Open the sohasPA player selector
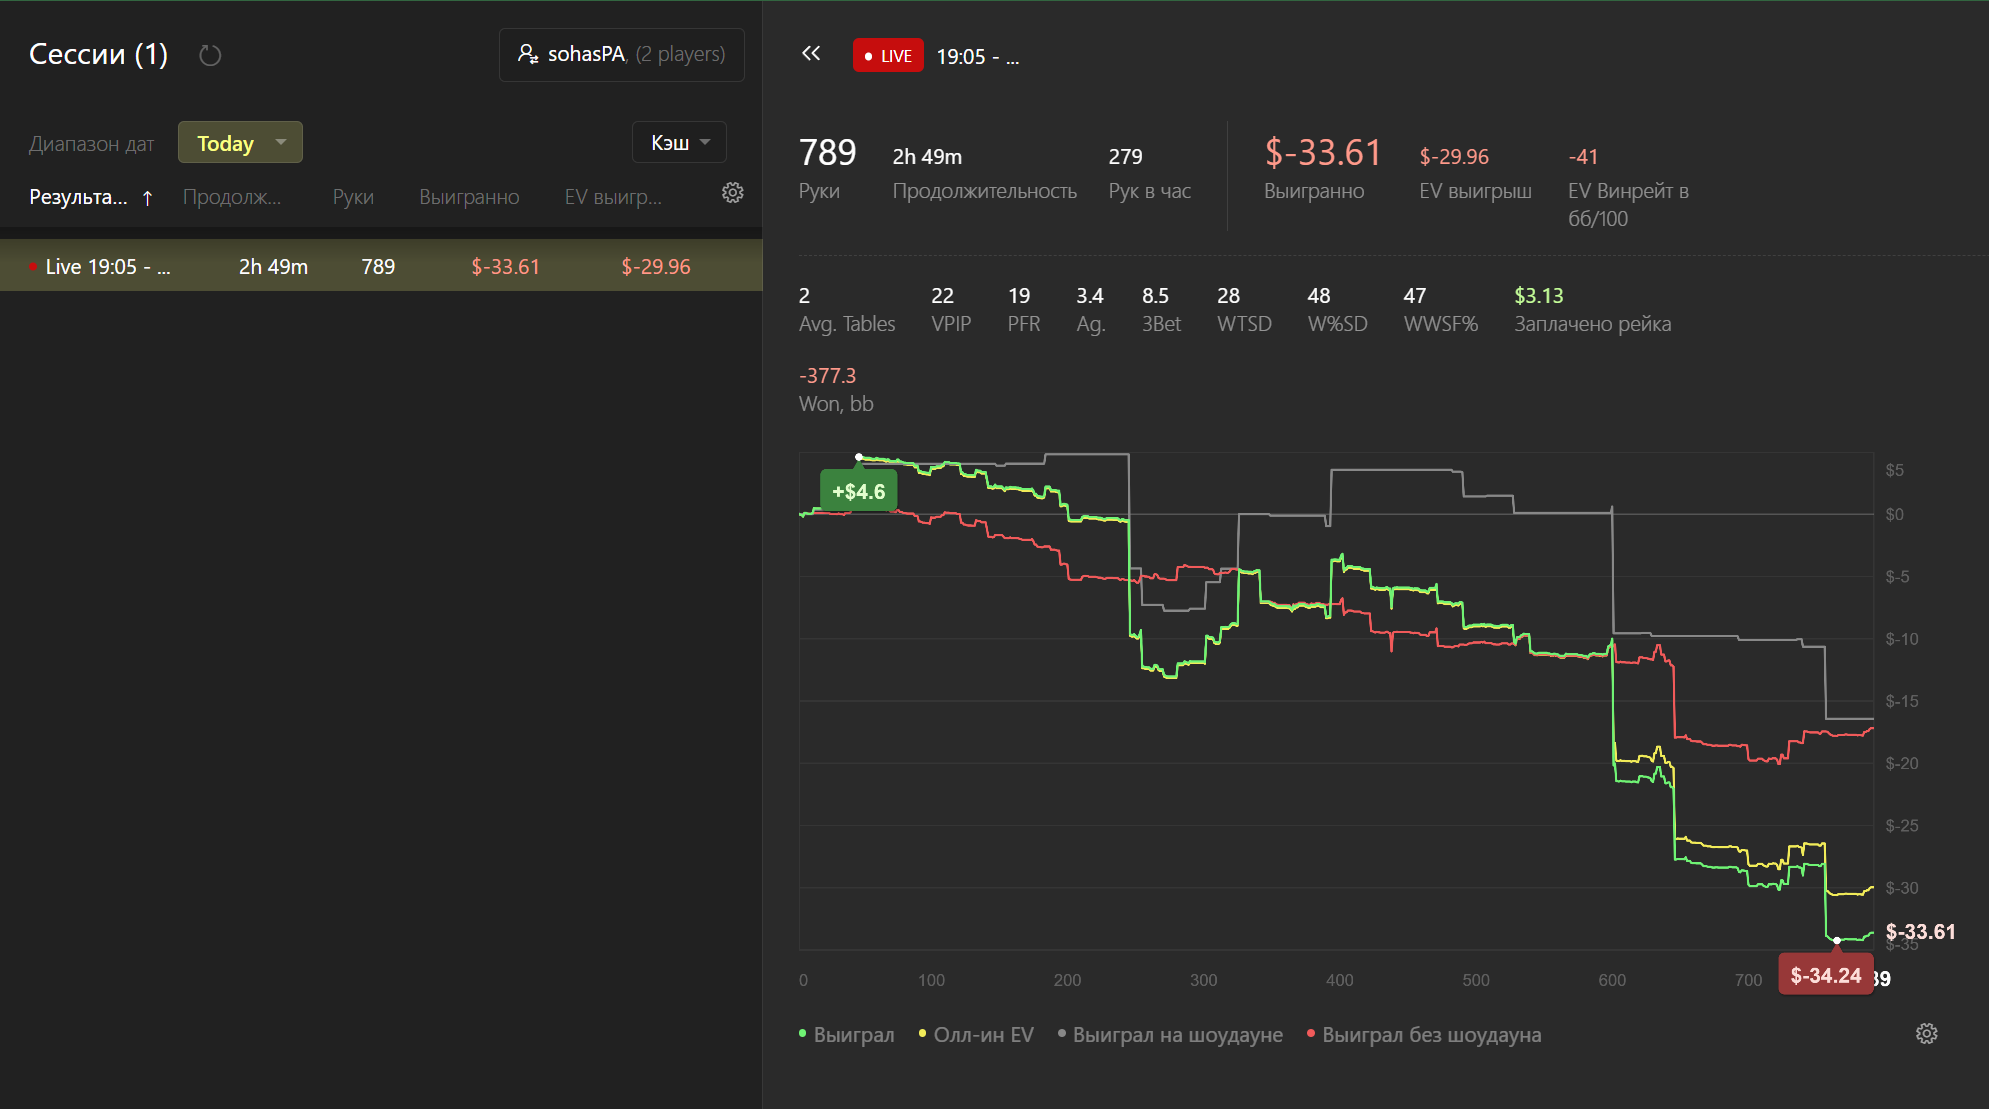Image resolution: width=1989 pixels, height=1109 pixels. [x=621, y=55]
